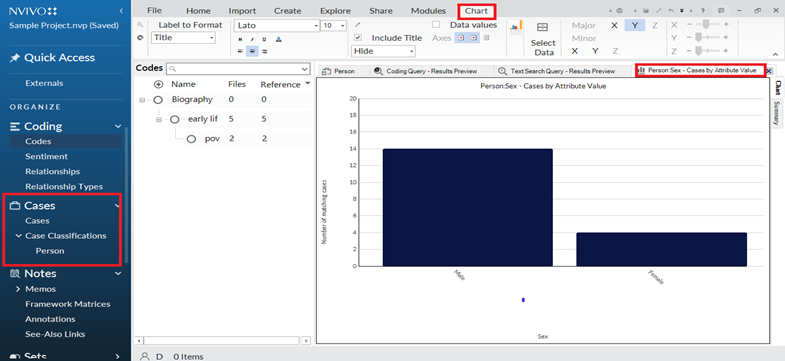Open the Help question mark icon

[x=703, y=11]
